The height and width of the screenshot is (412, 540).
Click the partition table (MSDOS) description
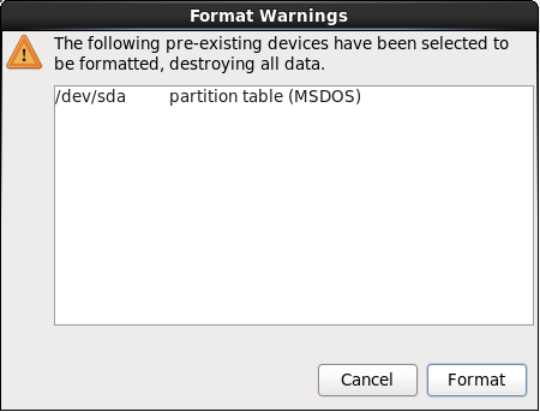coord(265,97)
